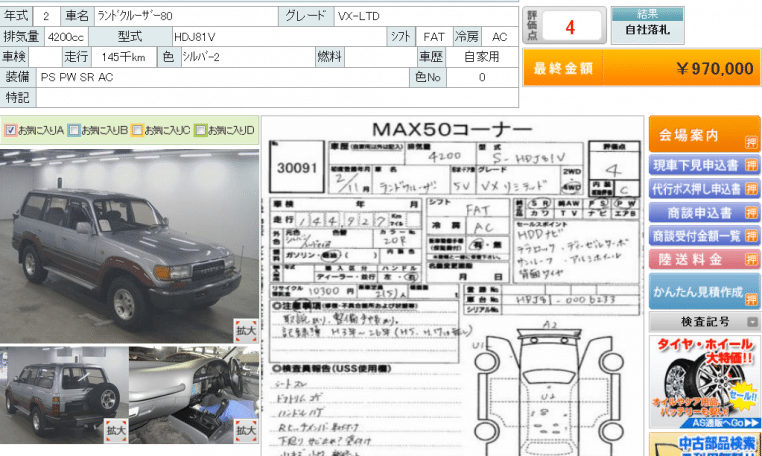Open the 陸送料金 transport fee page

704,260
